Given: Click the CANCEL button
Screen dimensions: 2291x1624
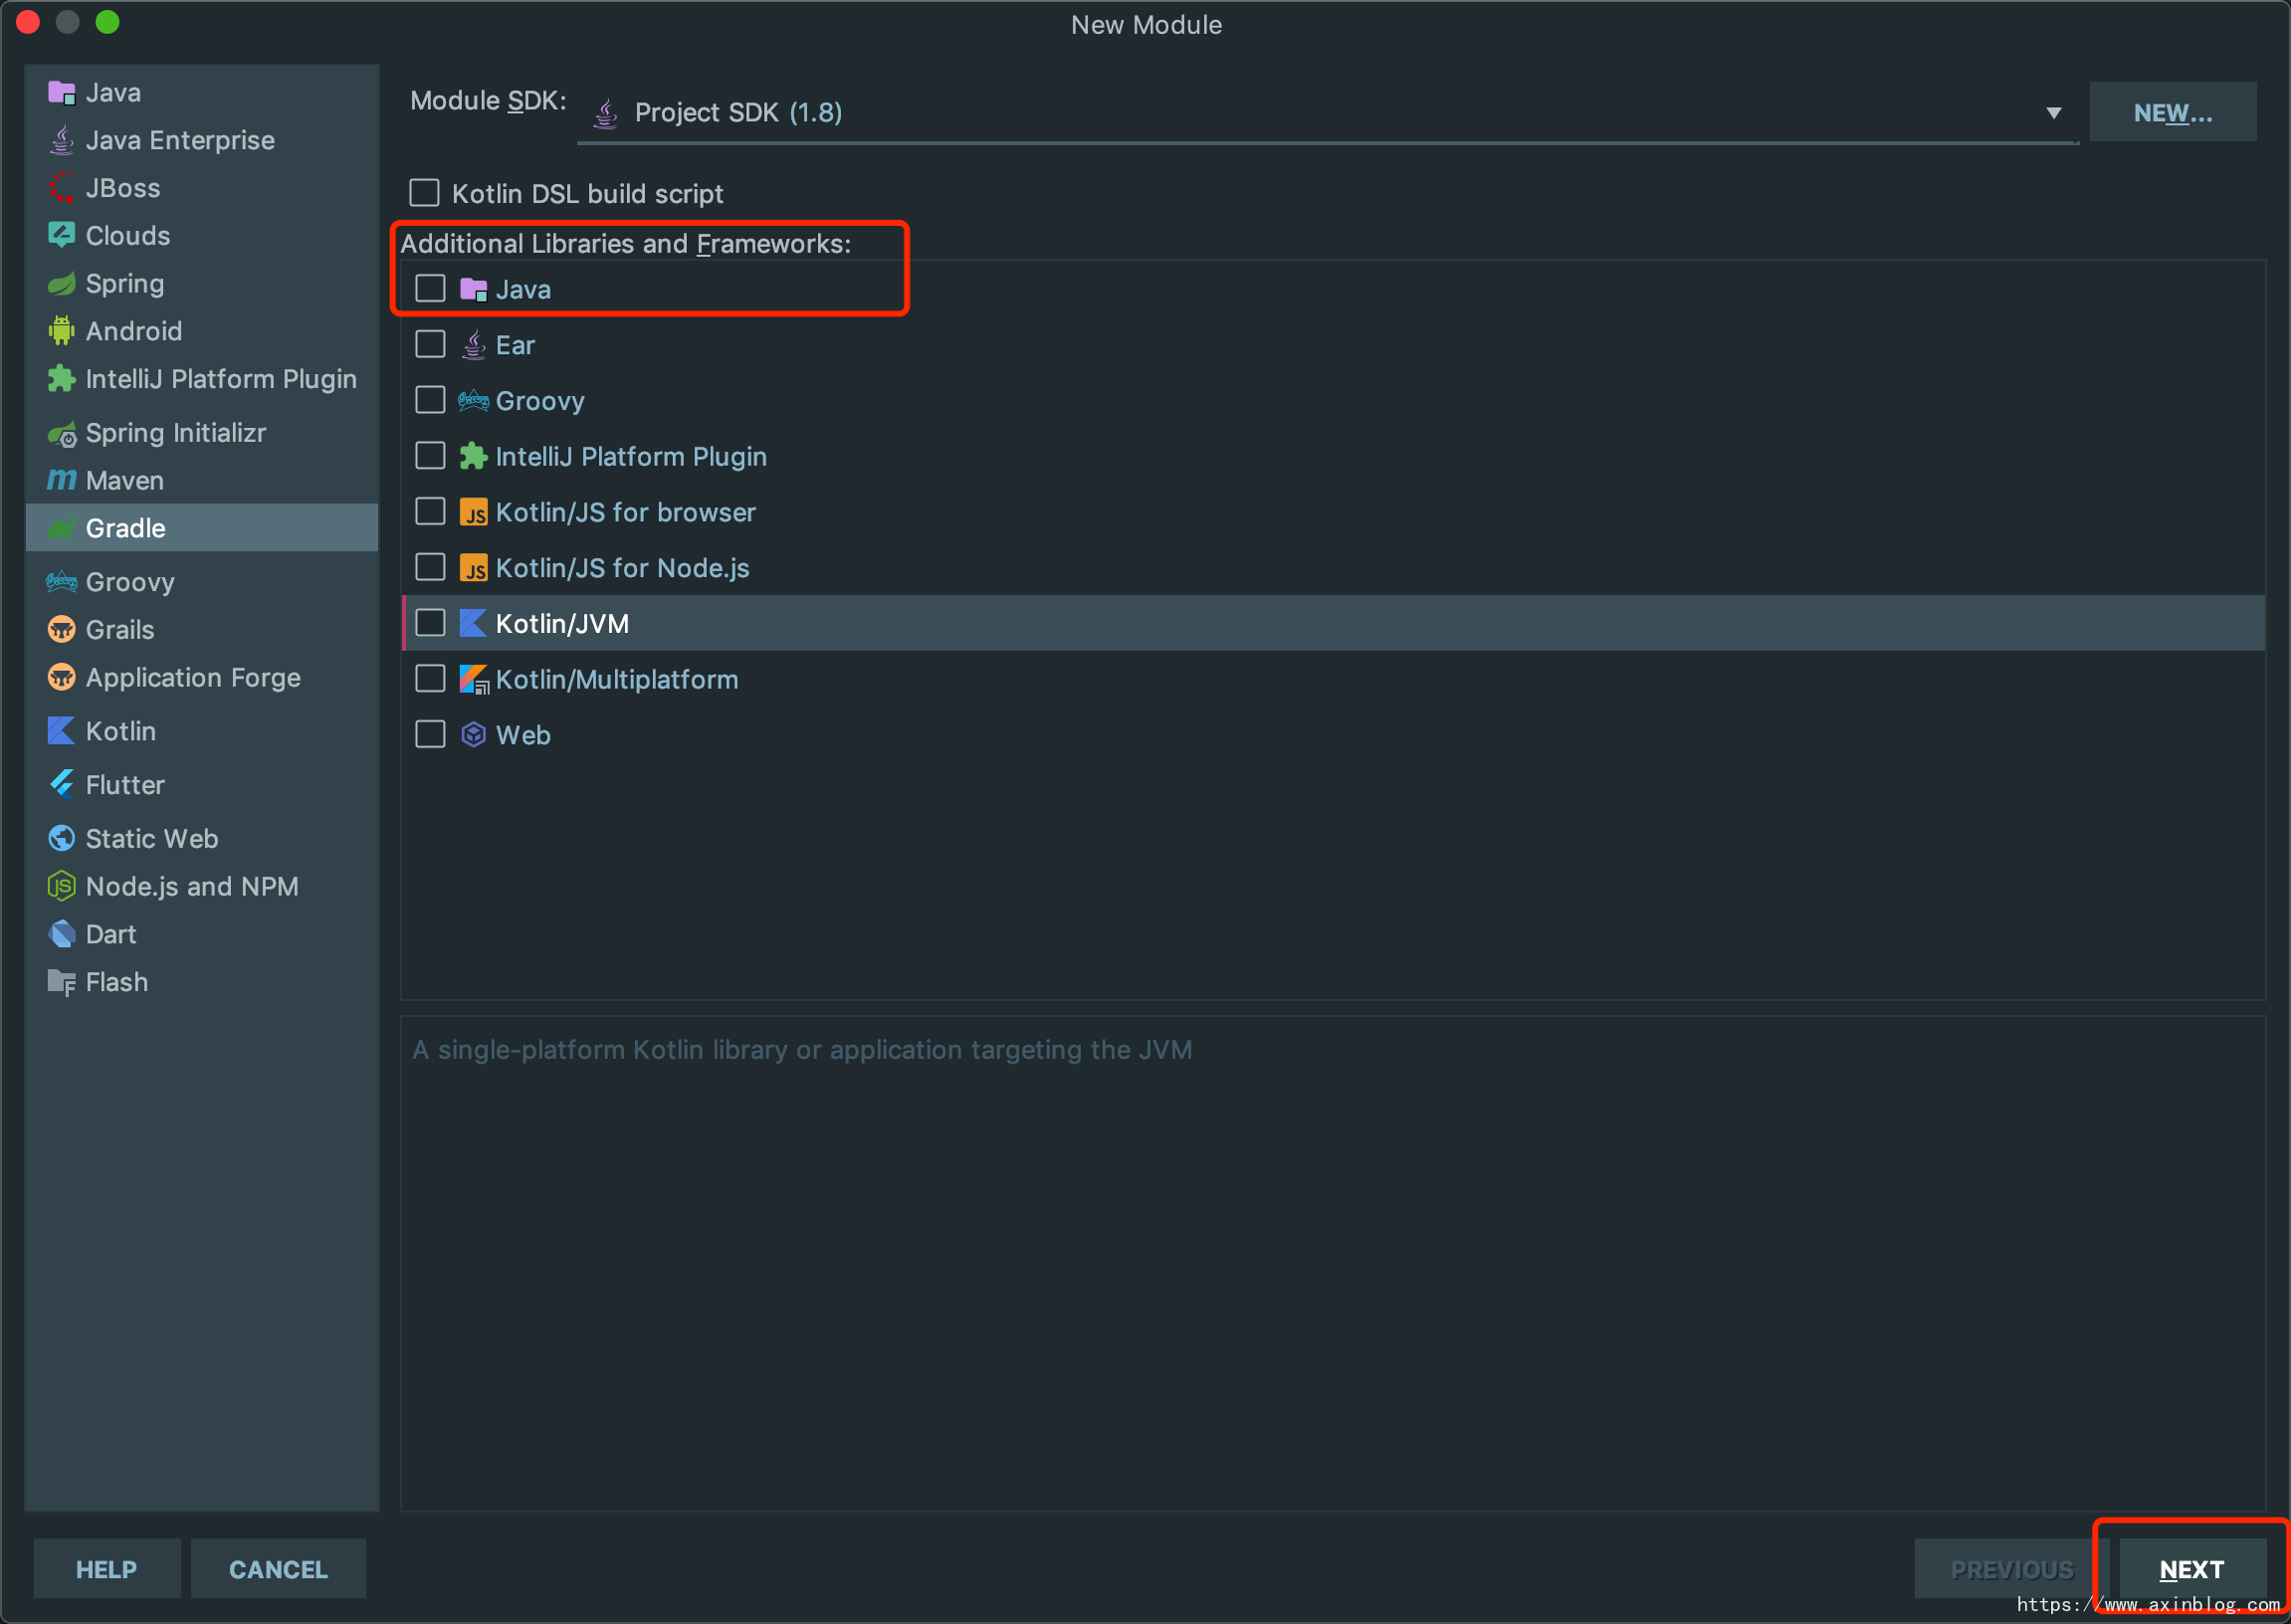Looking at the screenshot, I should 278,1568.
